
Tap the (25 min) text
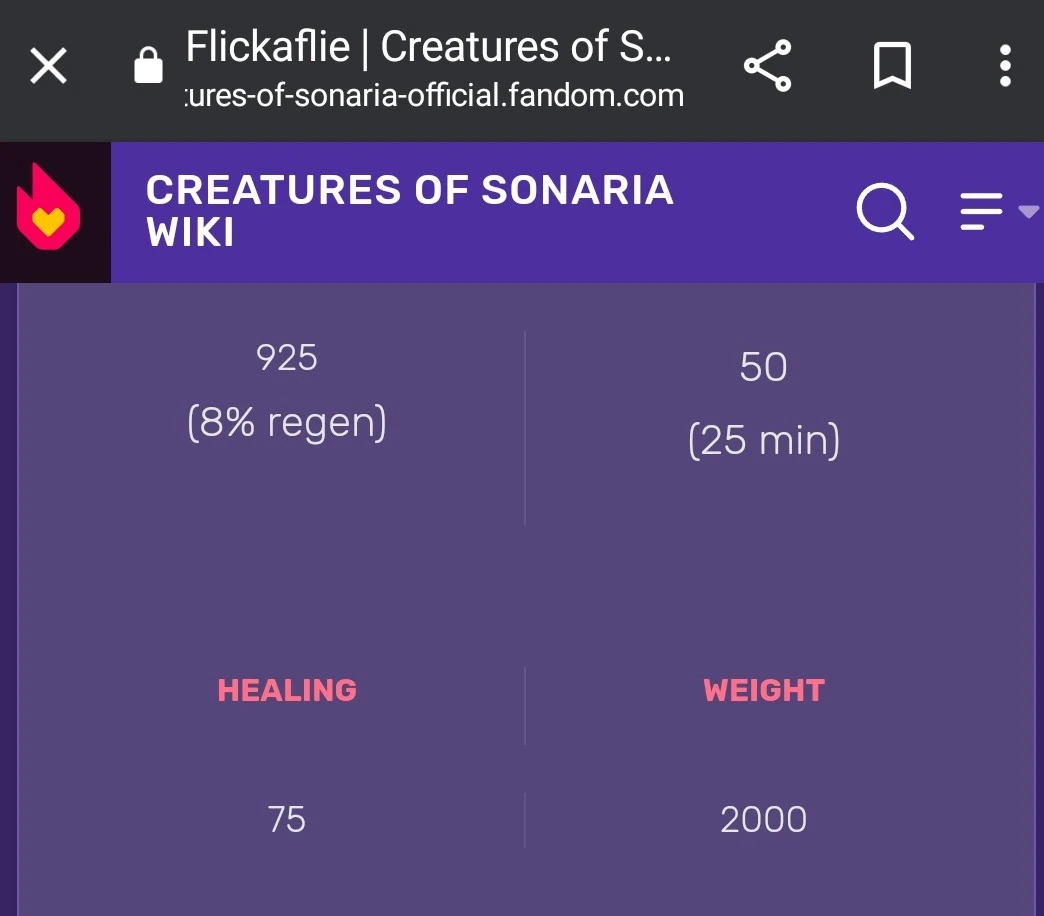(x=764, y=440)
